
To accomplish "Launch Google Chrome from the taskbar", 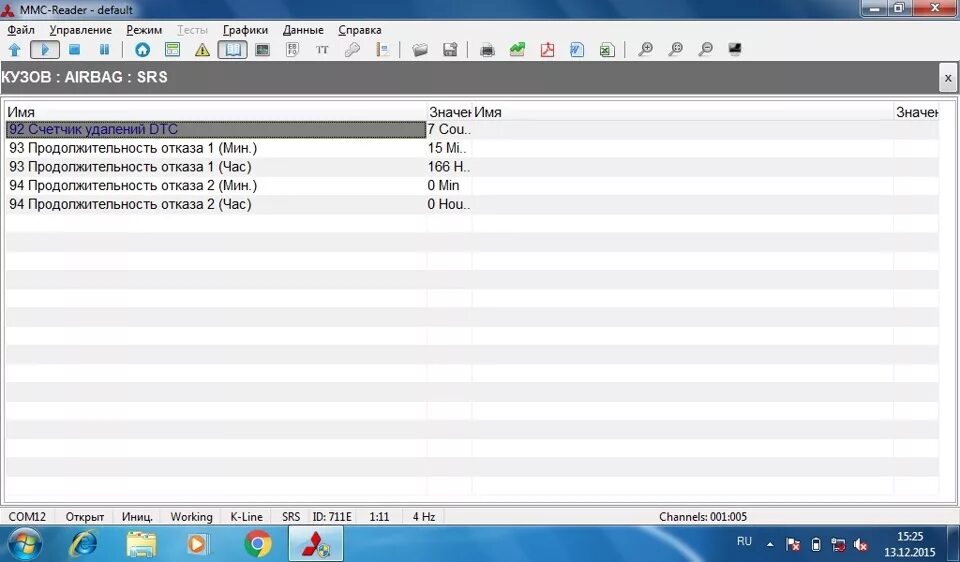I will pos(258,544).
